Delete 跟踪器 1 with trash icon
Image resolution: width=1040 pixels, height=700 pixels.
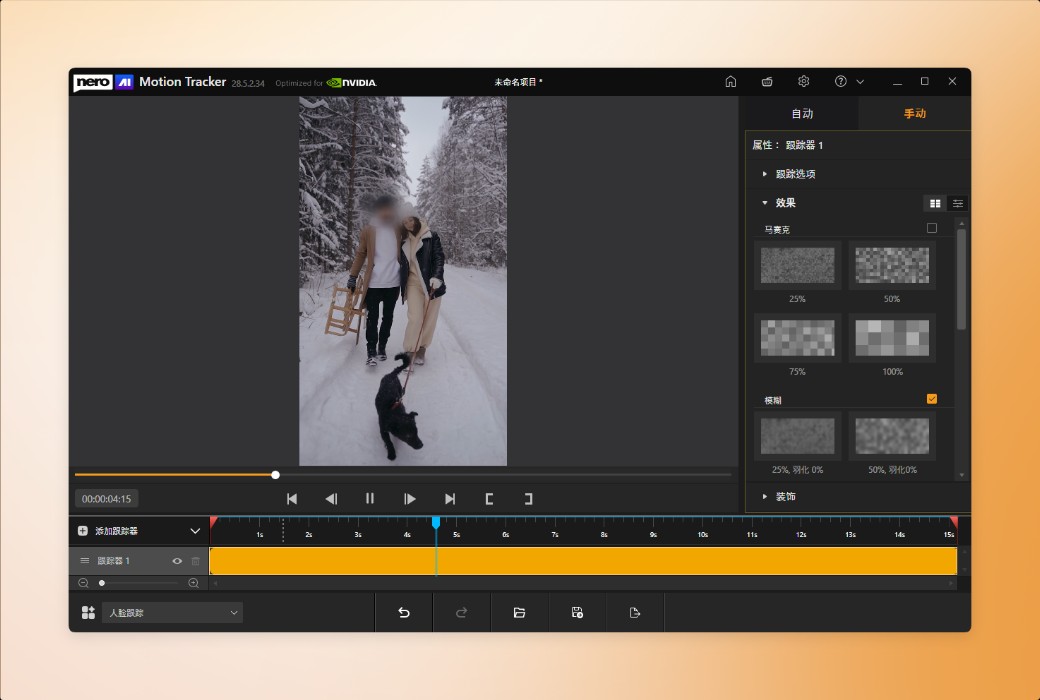(x=196, y=561)
